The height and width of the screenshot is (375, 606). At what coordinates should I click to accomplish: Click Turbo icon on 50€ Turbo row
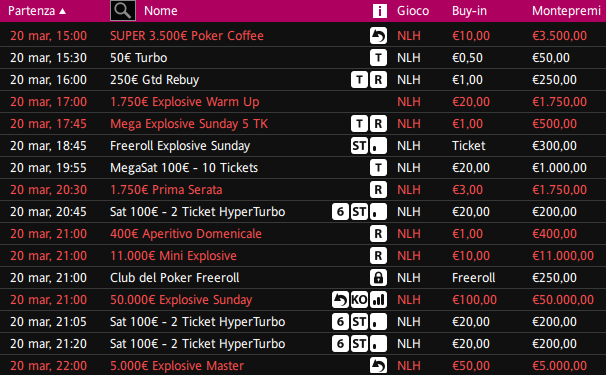378,58
